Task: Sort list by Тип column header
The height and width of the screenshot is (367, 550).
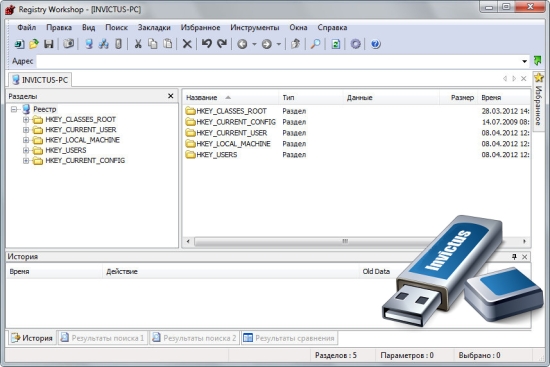Action: pyautogui.click(x=311, y=98)
